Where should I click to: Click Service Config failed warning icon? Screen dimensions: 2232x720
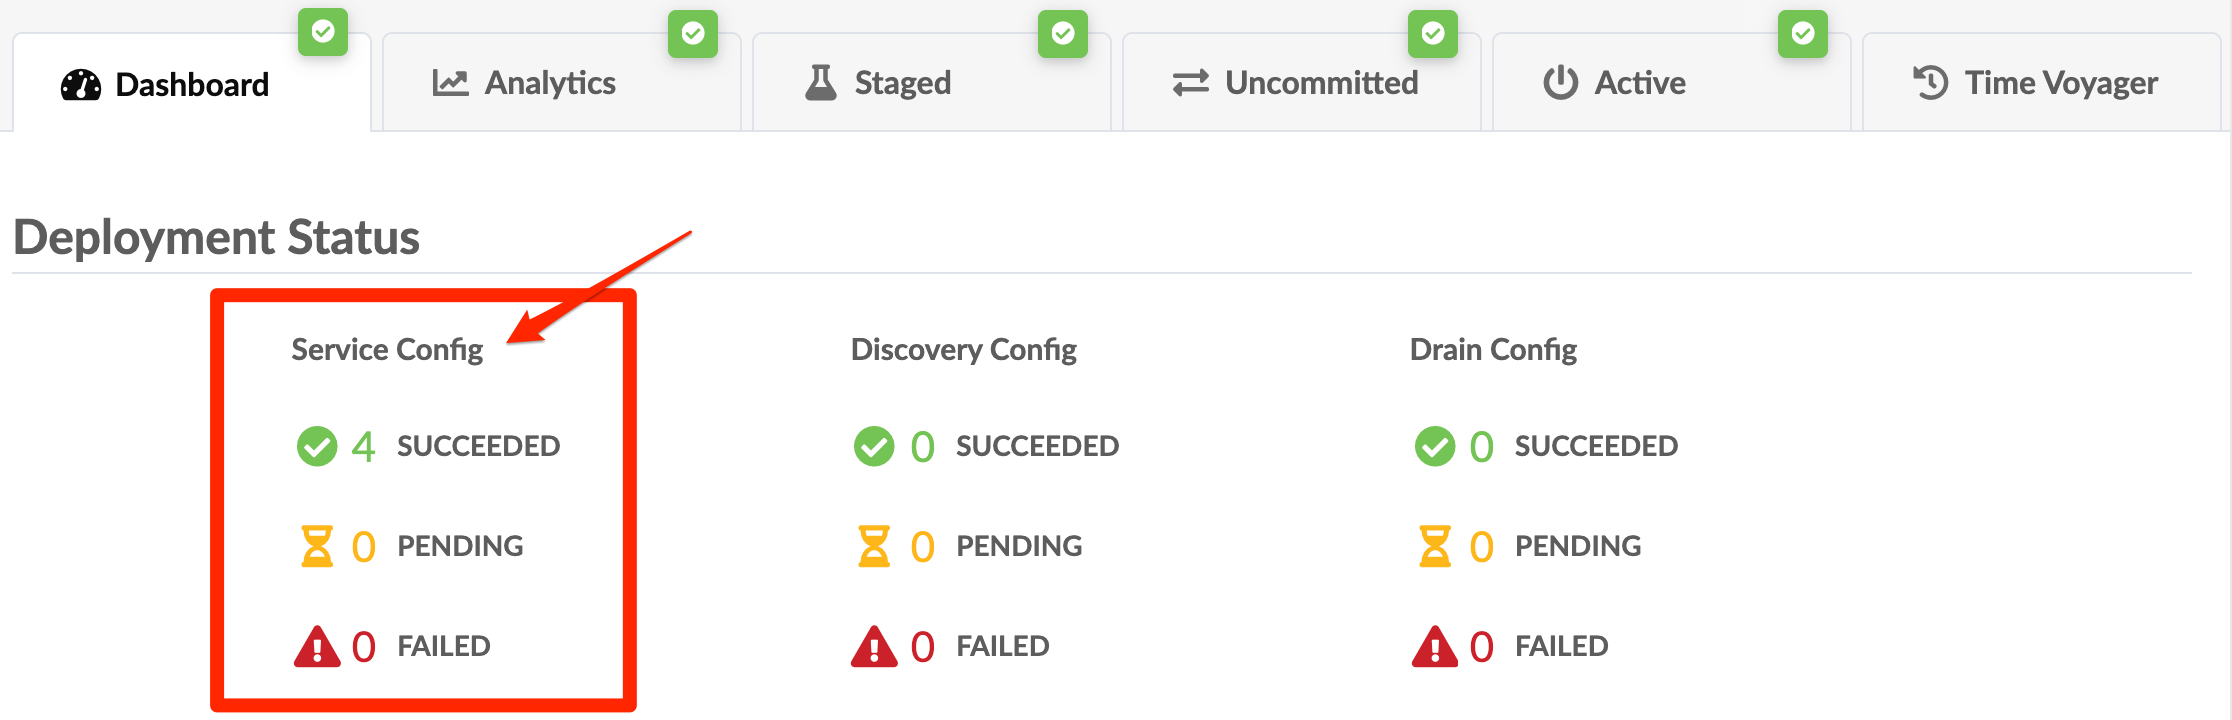pyautogui.click(x=317, y=646)
